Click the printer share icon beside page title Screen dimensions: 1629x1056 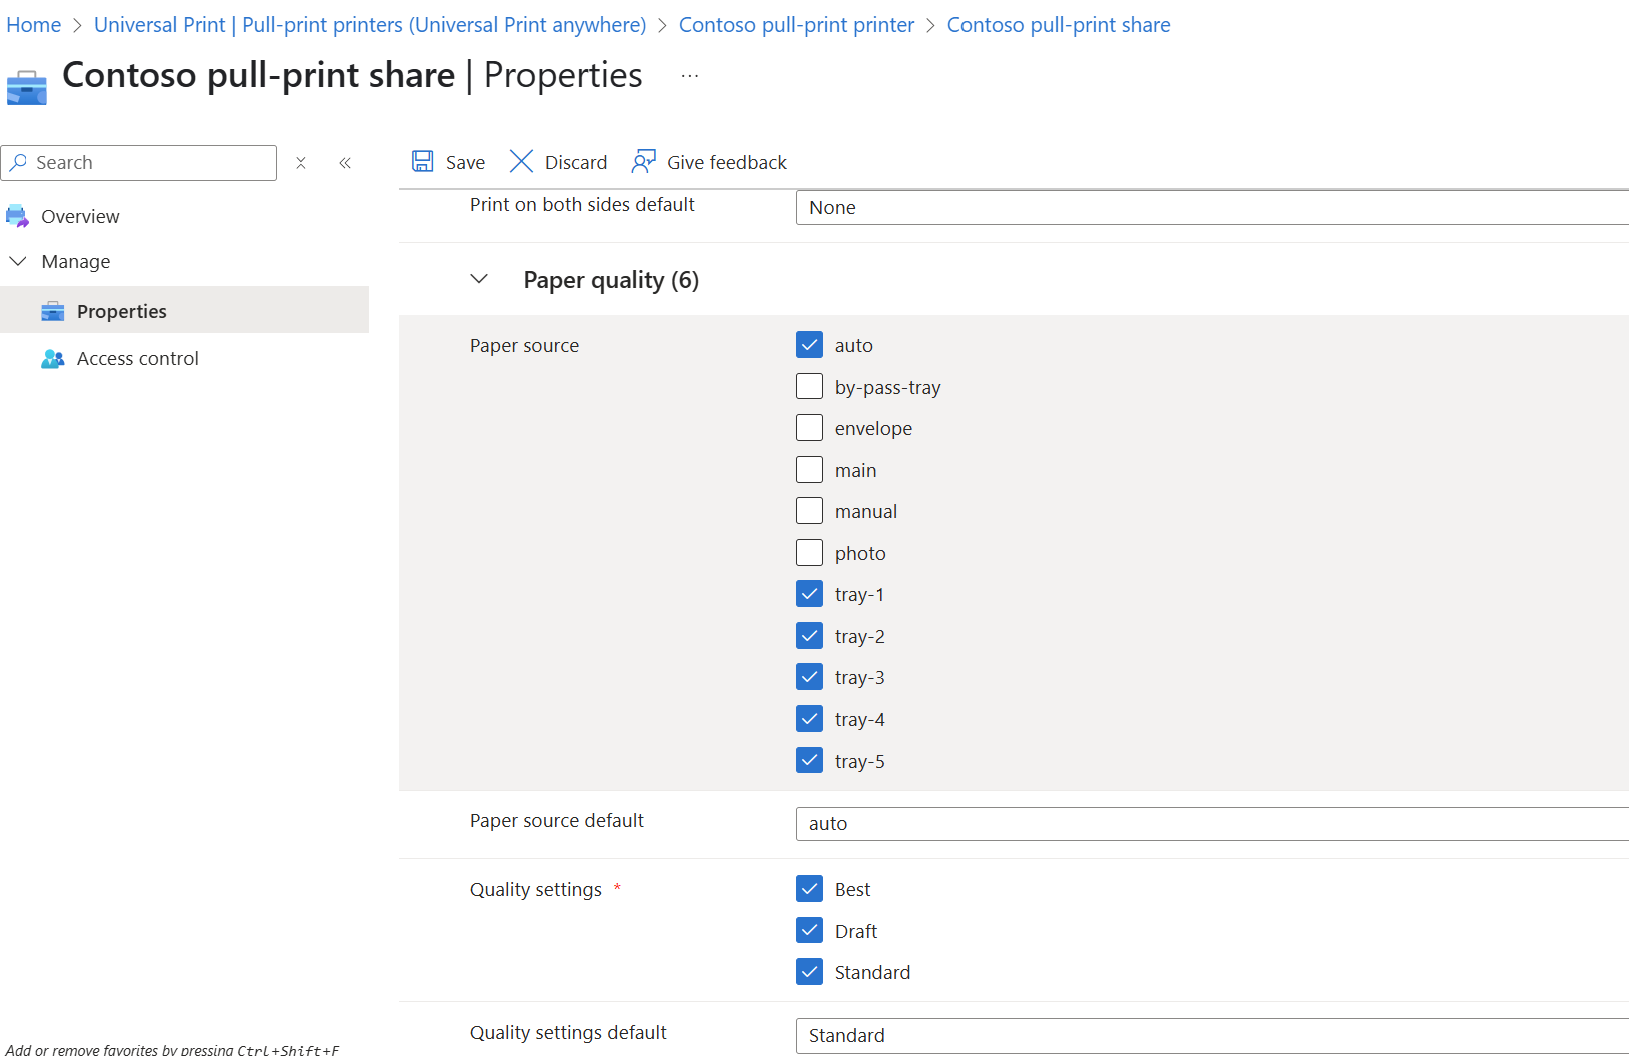(x=27, y=87)
